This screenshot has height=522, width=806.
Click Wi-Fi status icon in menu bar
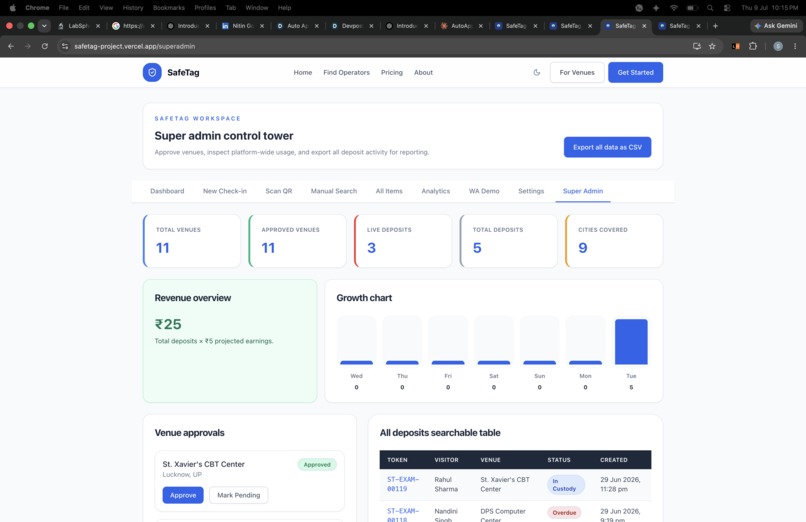674,8
